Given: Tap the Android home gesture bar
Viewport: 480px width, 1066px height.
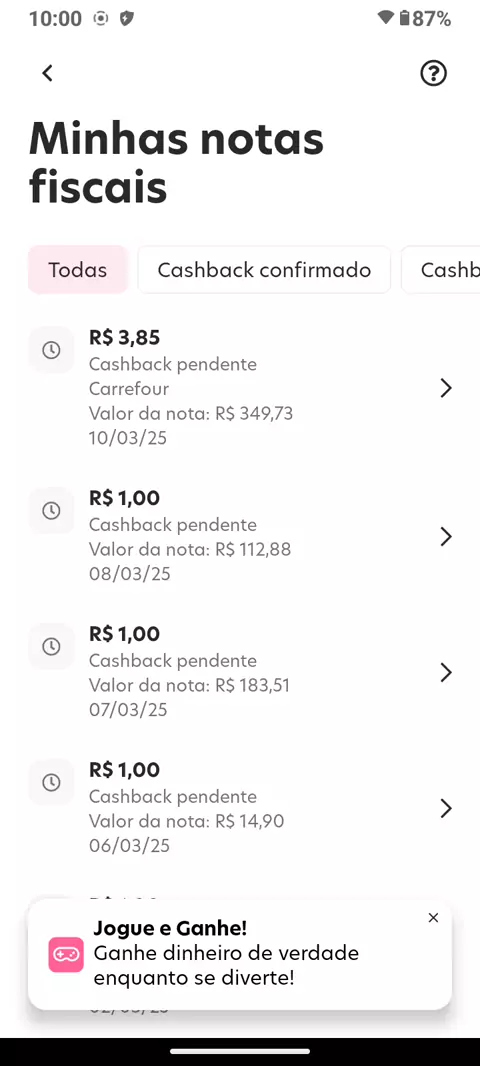Looking at the screenshot, I should [240, 1051].
